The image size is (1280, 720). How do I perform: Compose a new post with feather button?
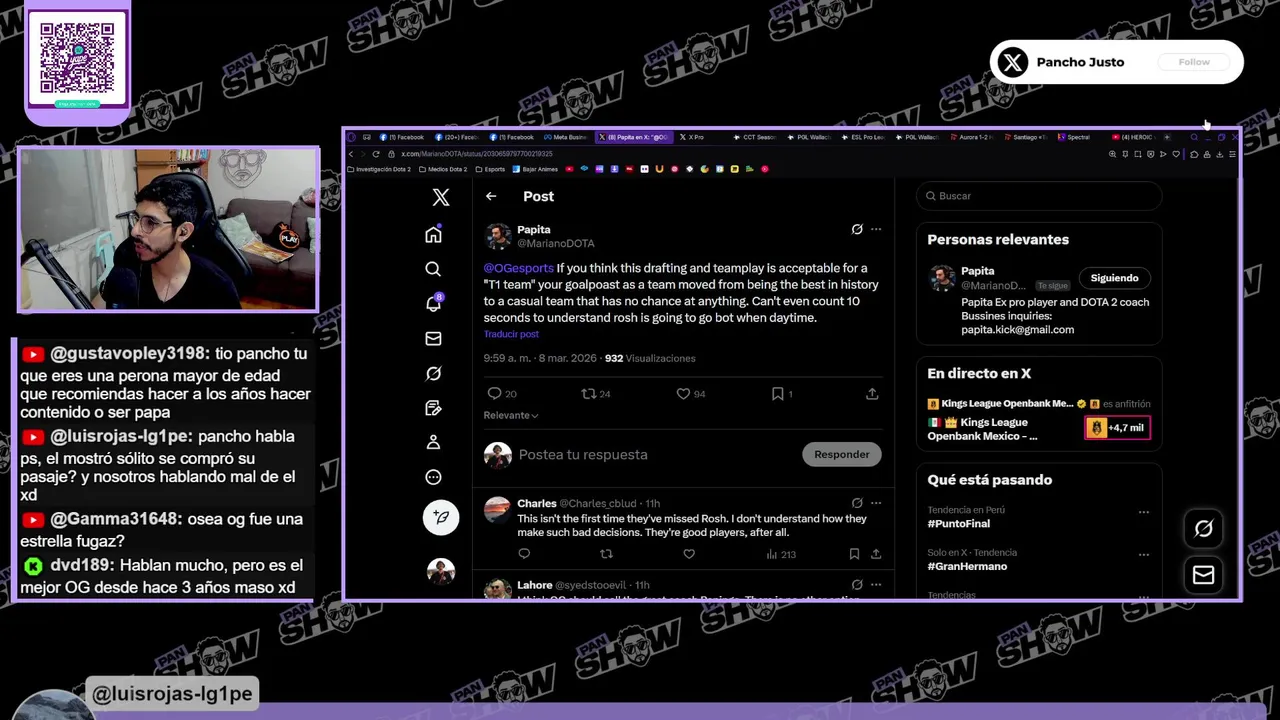click(441, 517)
